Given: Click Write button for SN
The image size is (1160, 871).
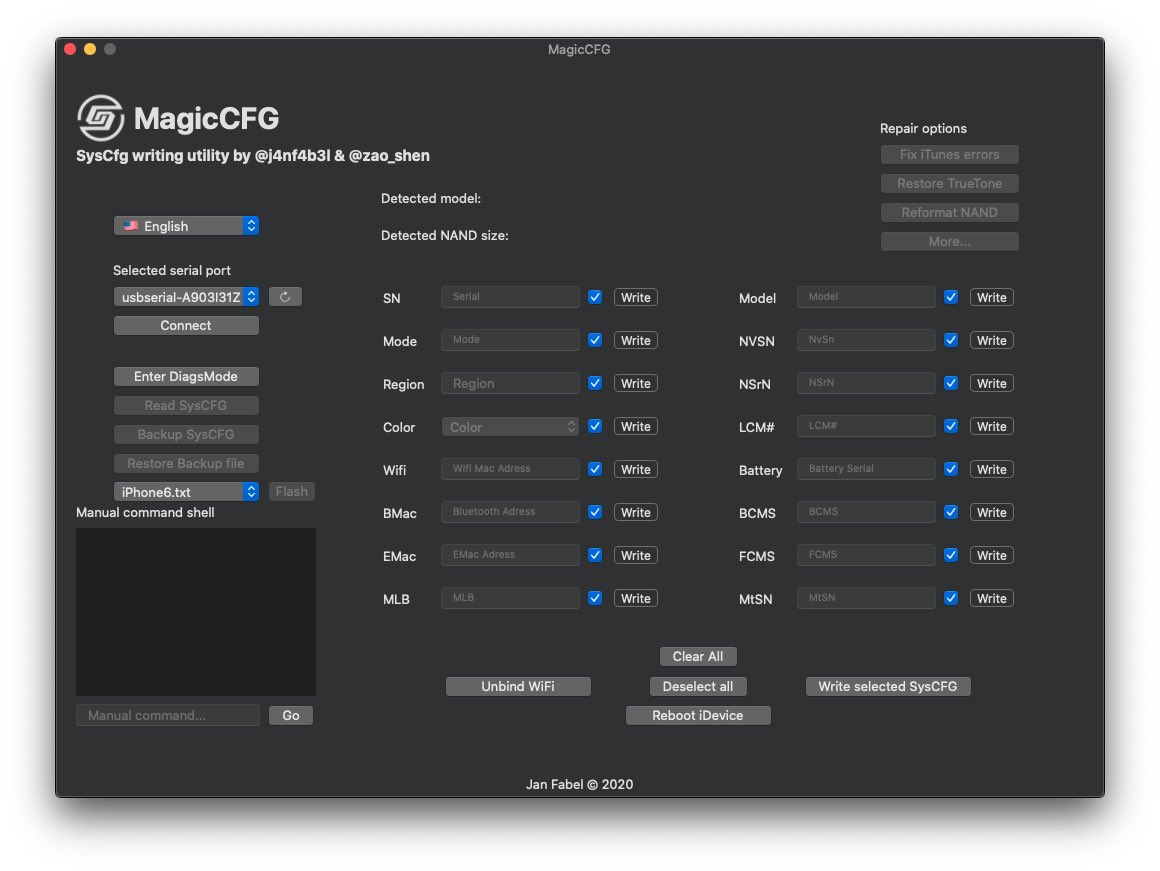Looking at the screenshot, I should [x=635, y=297].
